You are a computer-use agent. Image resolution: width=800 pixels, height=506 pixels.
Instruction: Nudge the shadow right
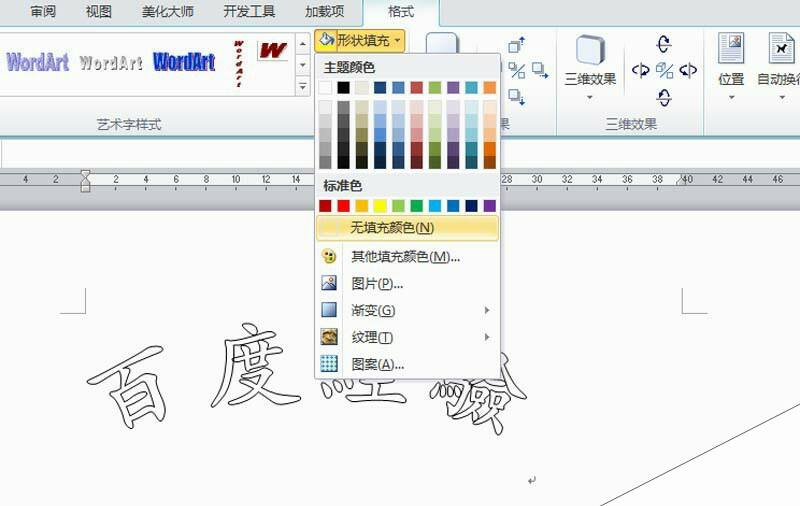click(x=540, y=70)
